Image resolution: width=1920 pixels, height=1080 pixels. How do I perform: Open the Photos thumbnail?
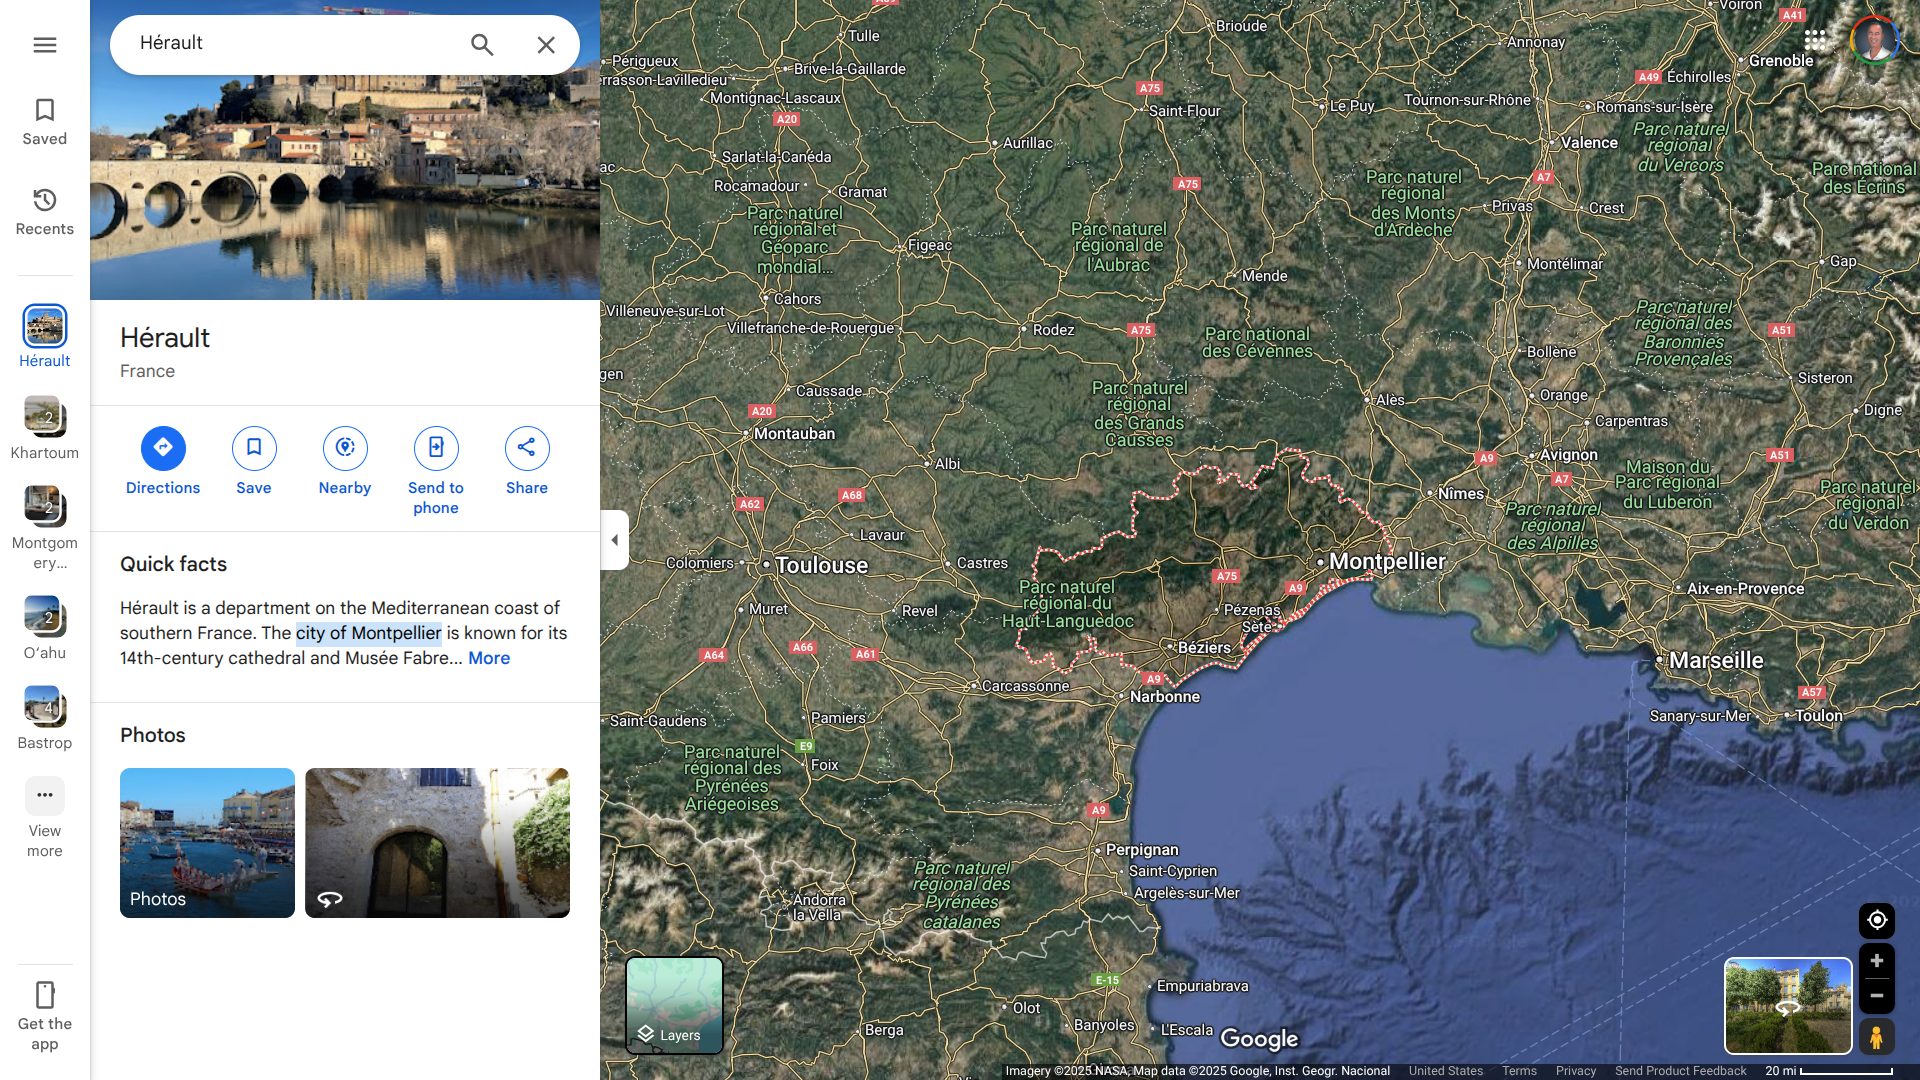(x=207, y=842)
